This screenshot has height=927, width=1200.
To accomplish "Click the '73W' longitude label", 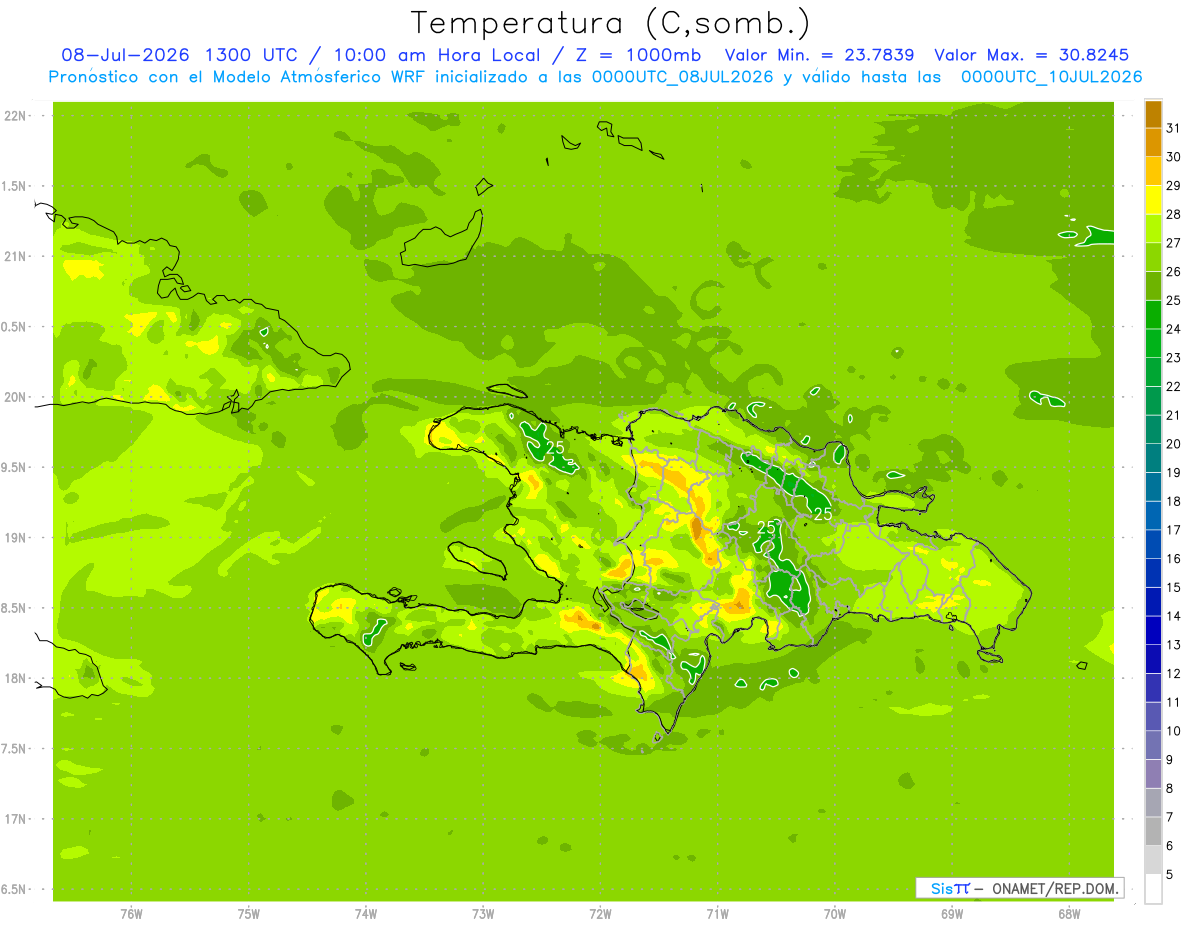I will pos(483,914).
